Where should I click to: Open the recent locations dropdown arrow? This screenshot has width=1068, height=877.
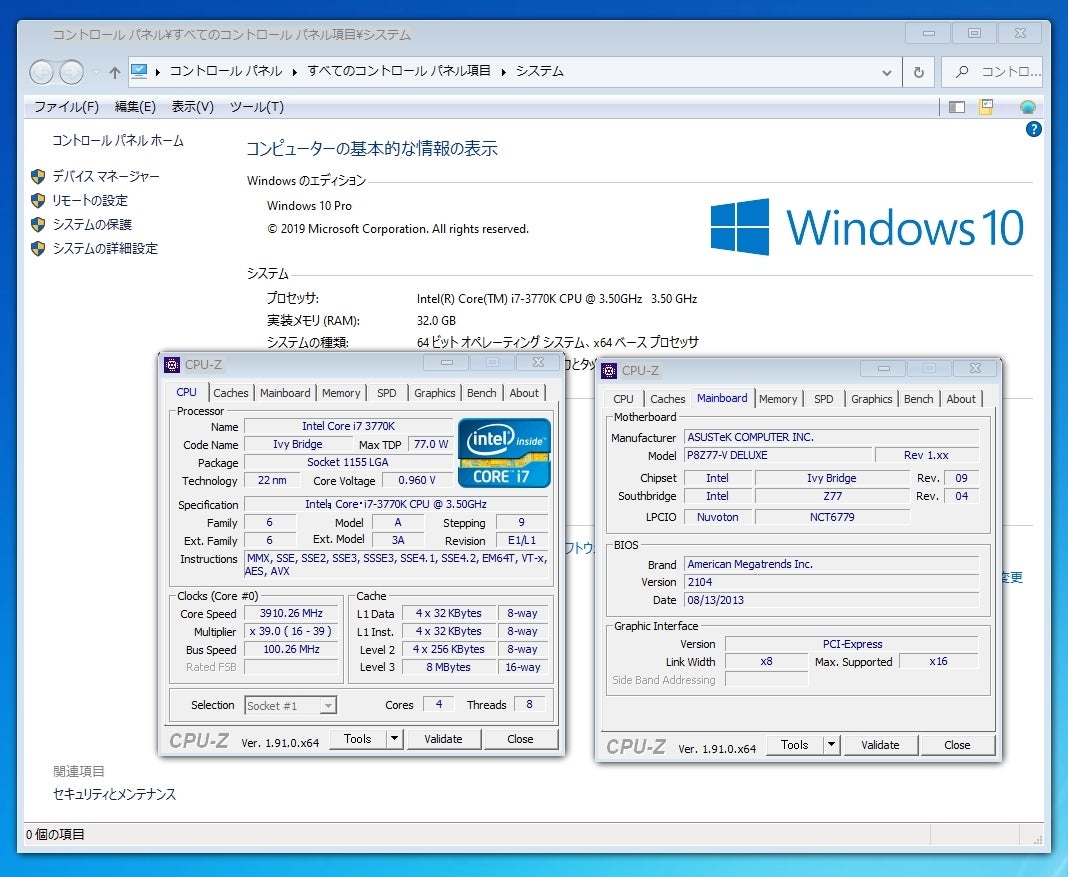click(95, 71)
